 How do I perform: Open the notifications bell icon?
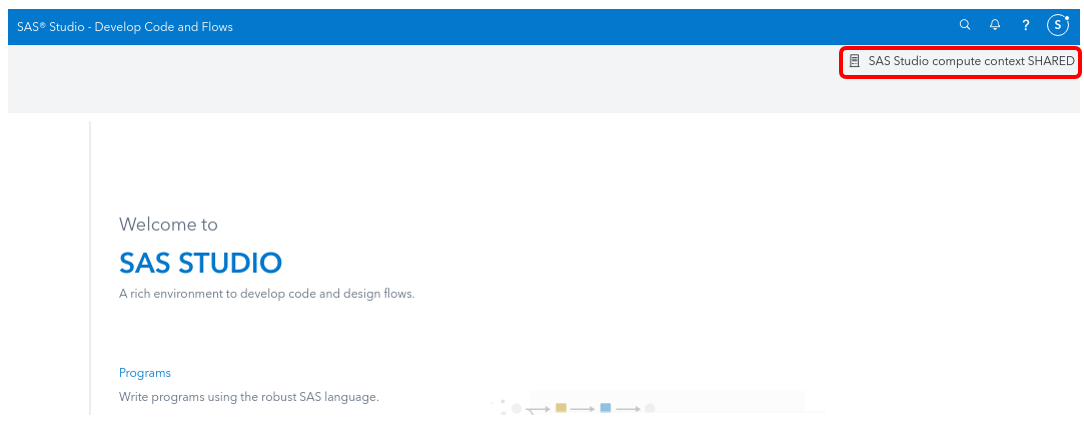tap(995, 25)
